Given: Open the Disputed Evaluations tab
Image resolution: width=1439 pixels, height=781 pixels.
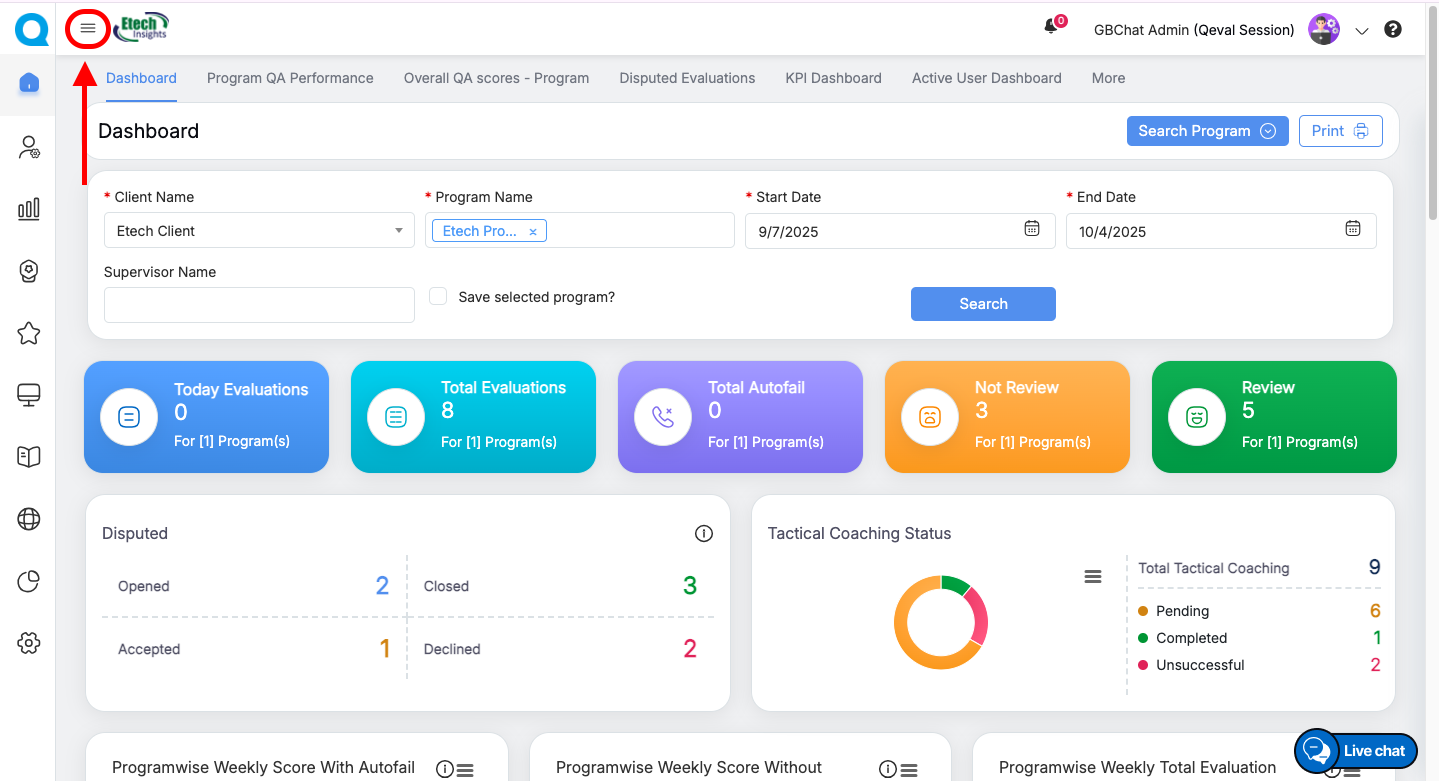Looking at the screenshot, I should click(x=687, y=78).
